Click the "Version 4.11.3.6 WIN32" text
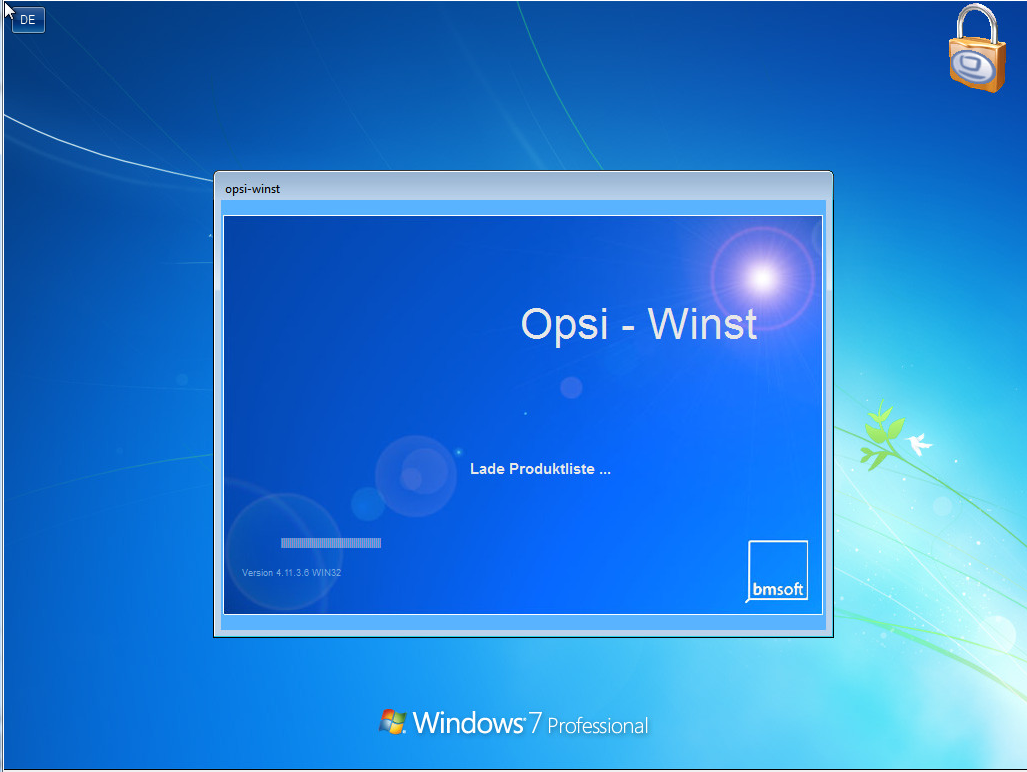 [291, 572]
